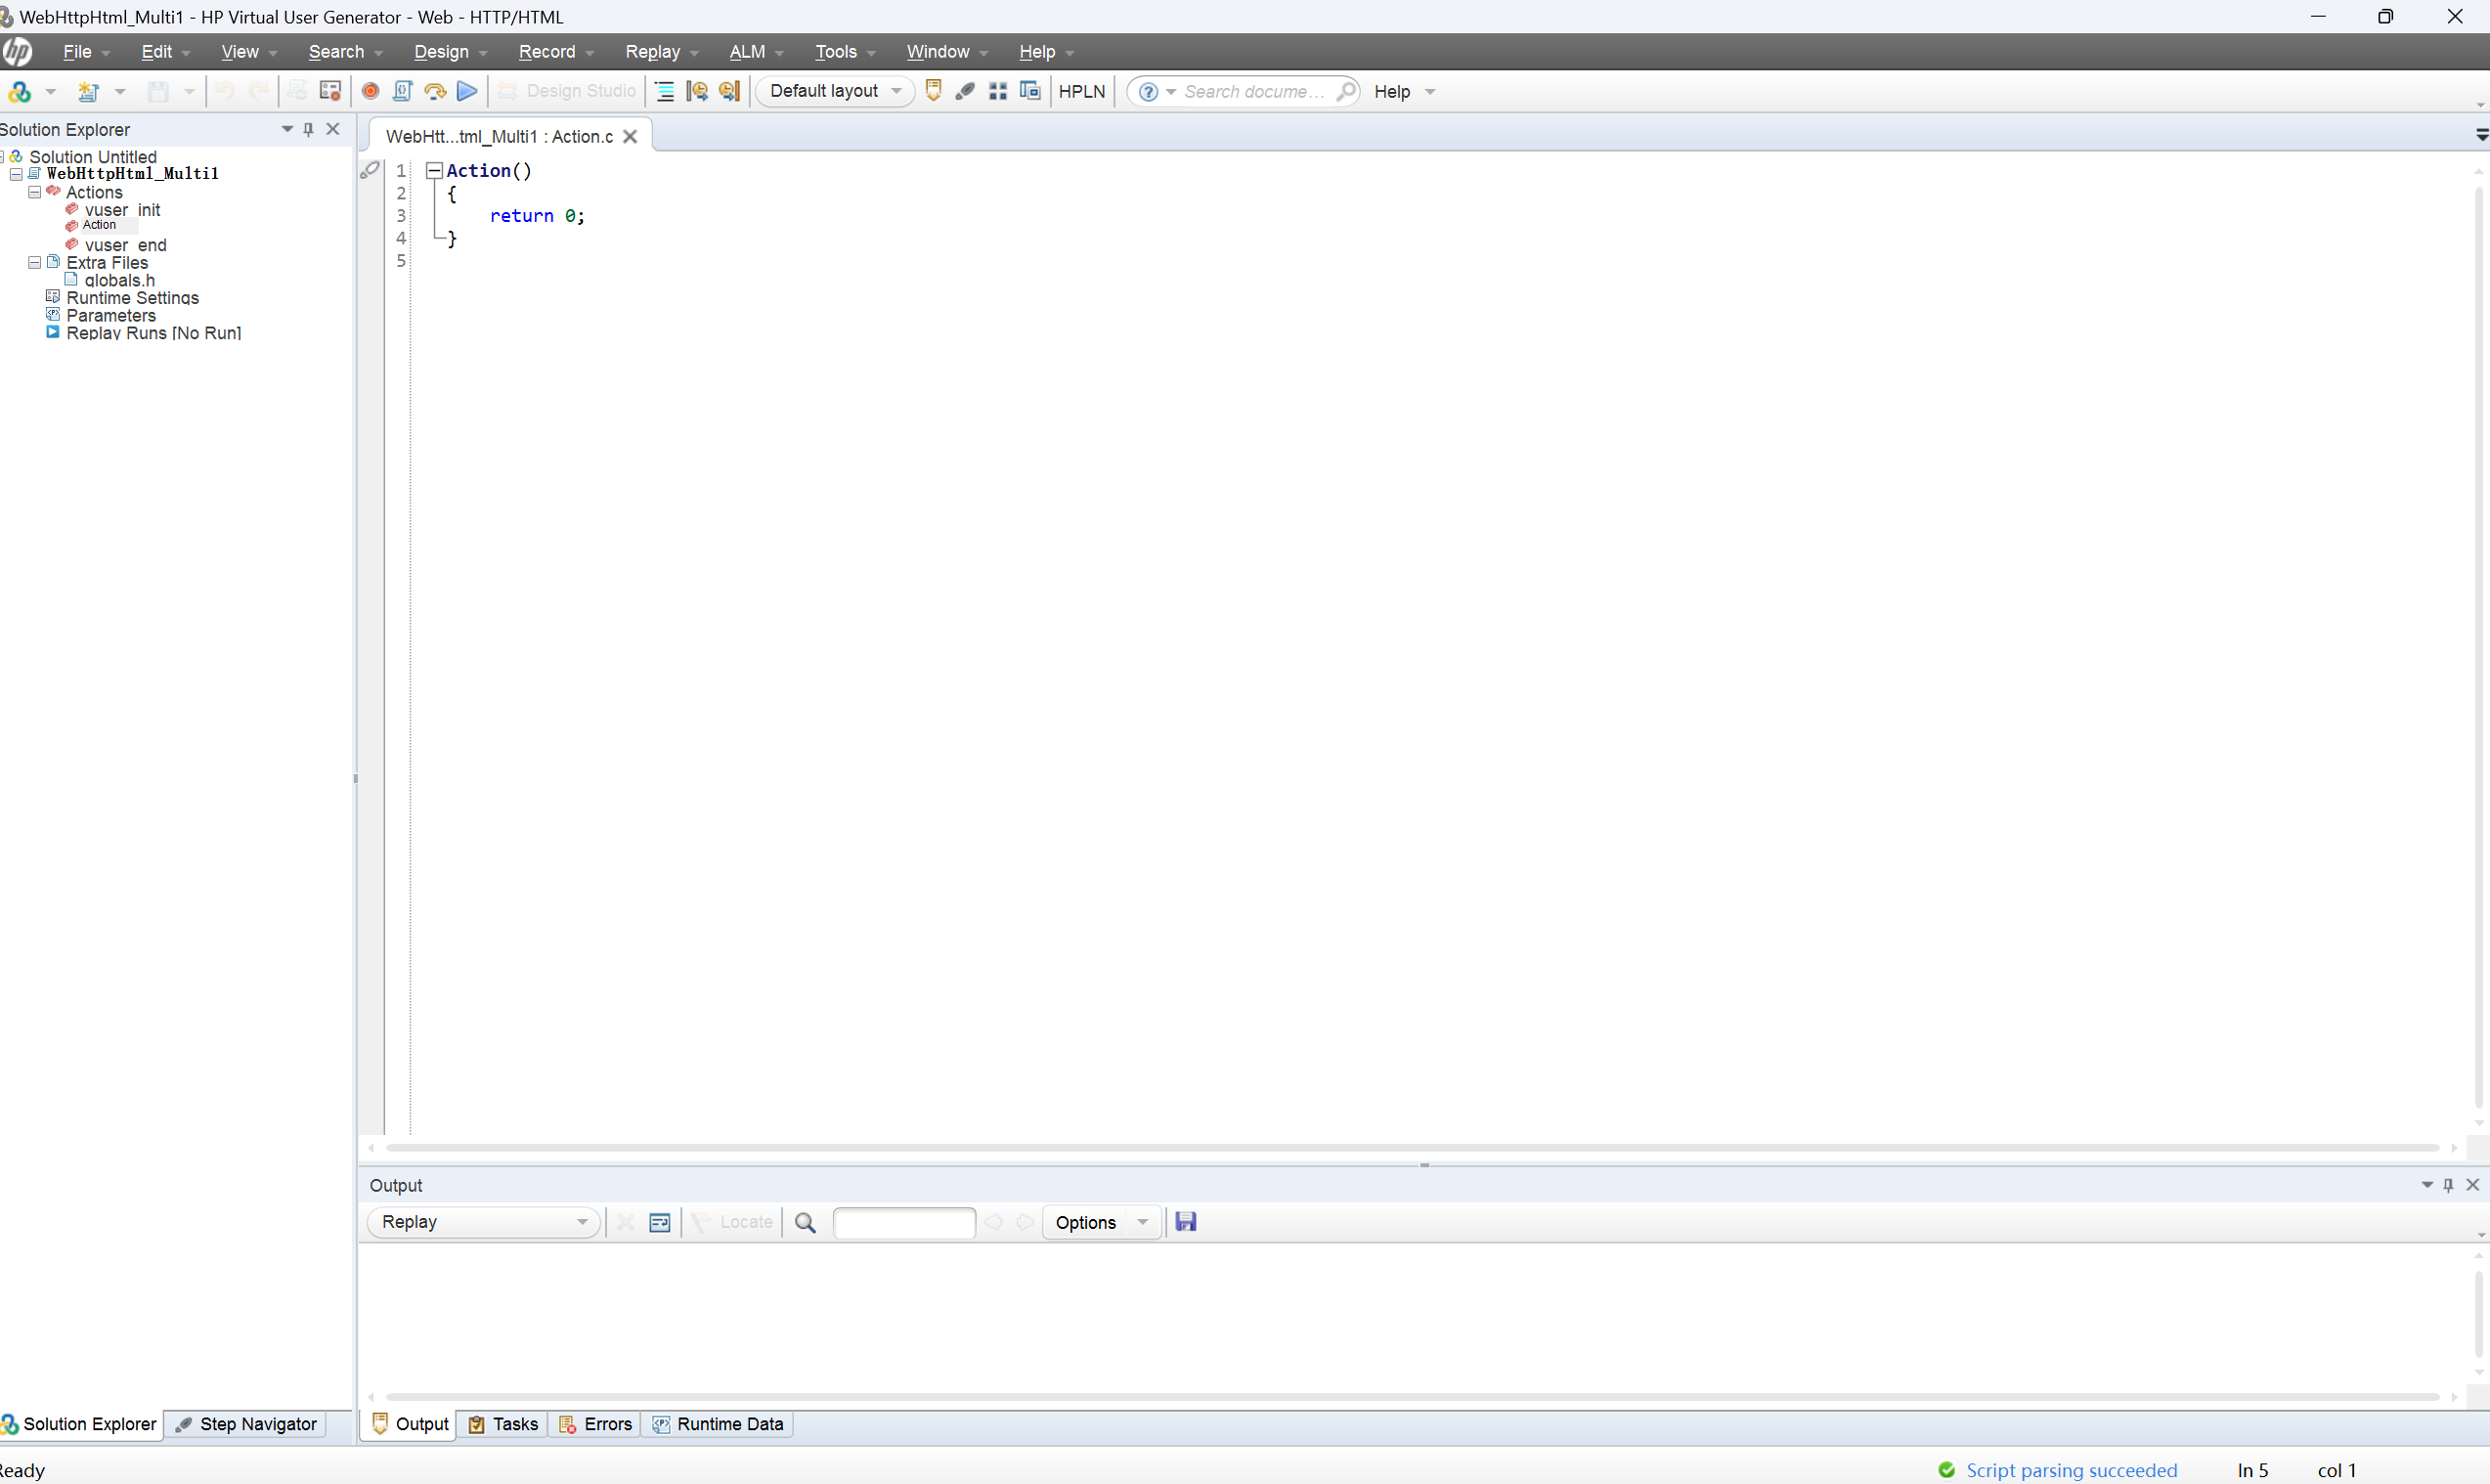This screenshot has width=2490, height=1484.
Task: Click the recording options icon in toolbar
Action: (330, 91)
